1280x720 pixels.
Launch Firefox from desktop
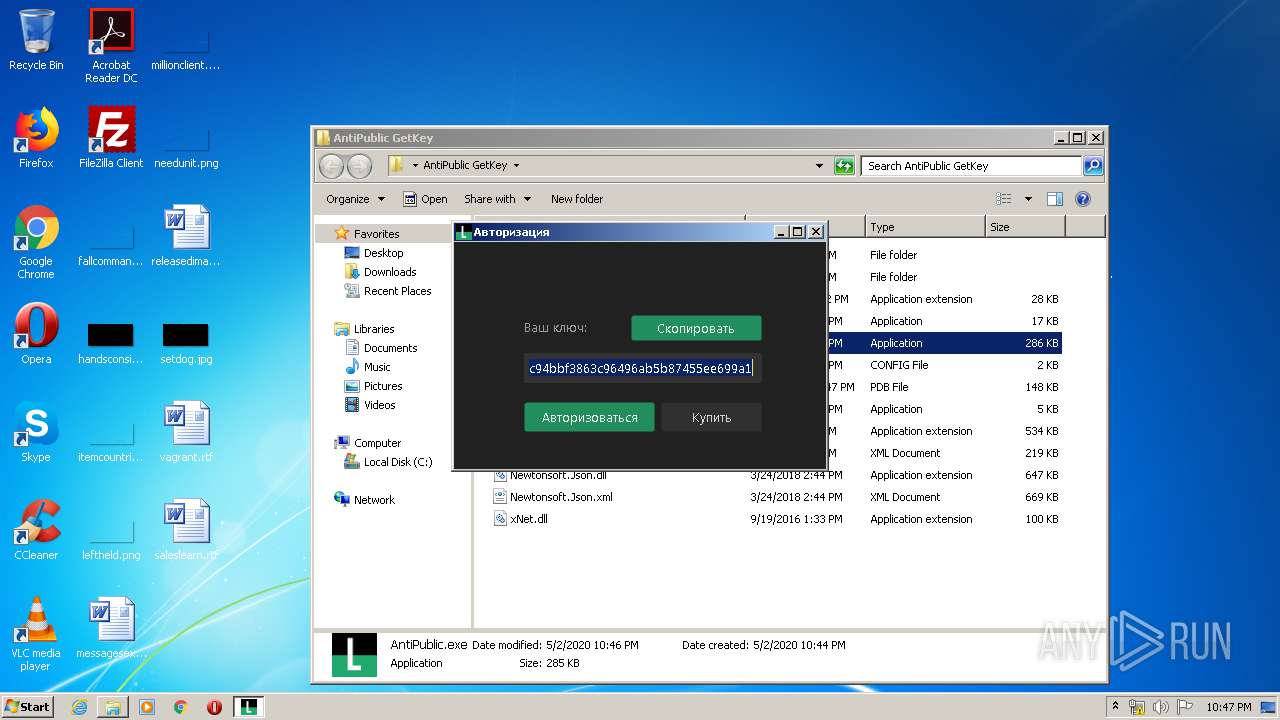(36, 138)
